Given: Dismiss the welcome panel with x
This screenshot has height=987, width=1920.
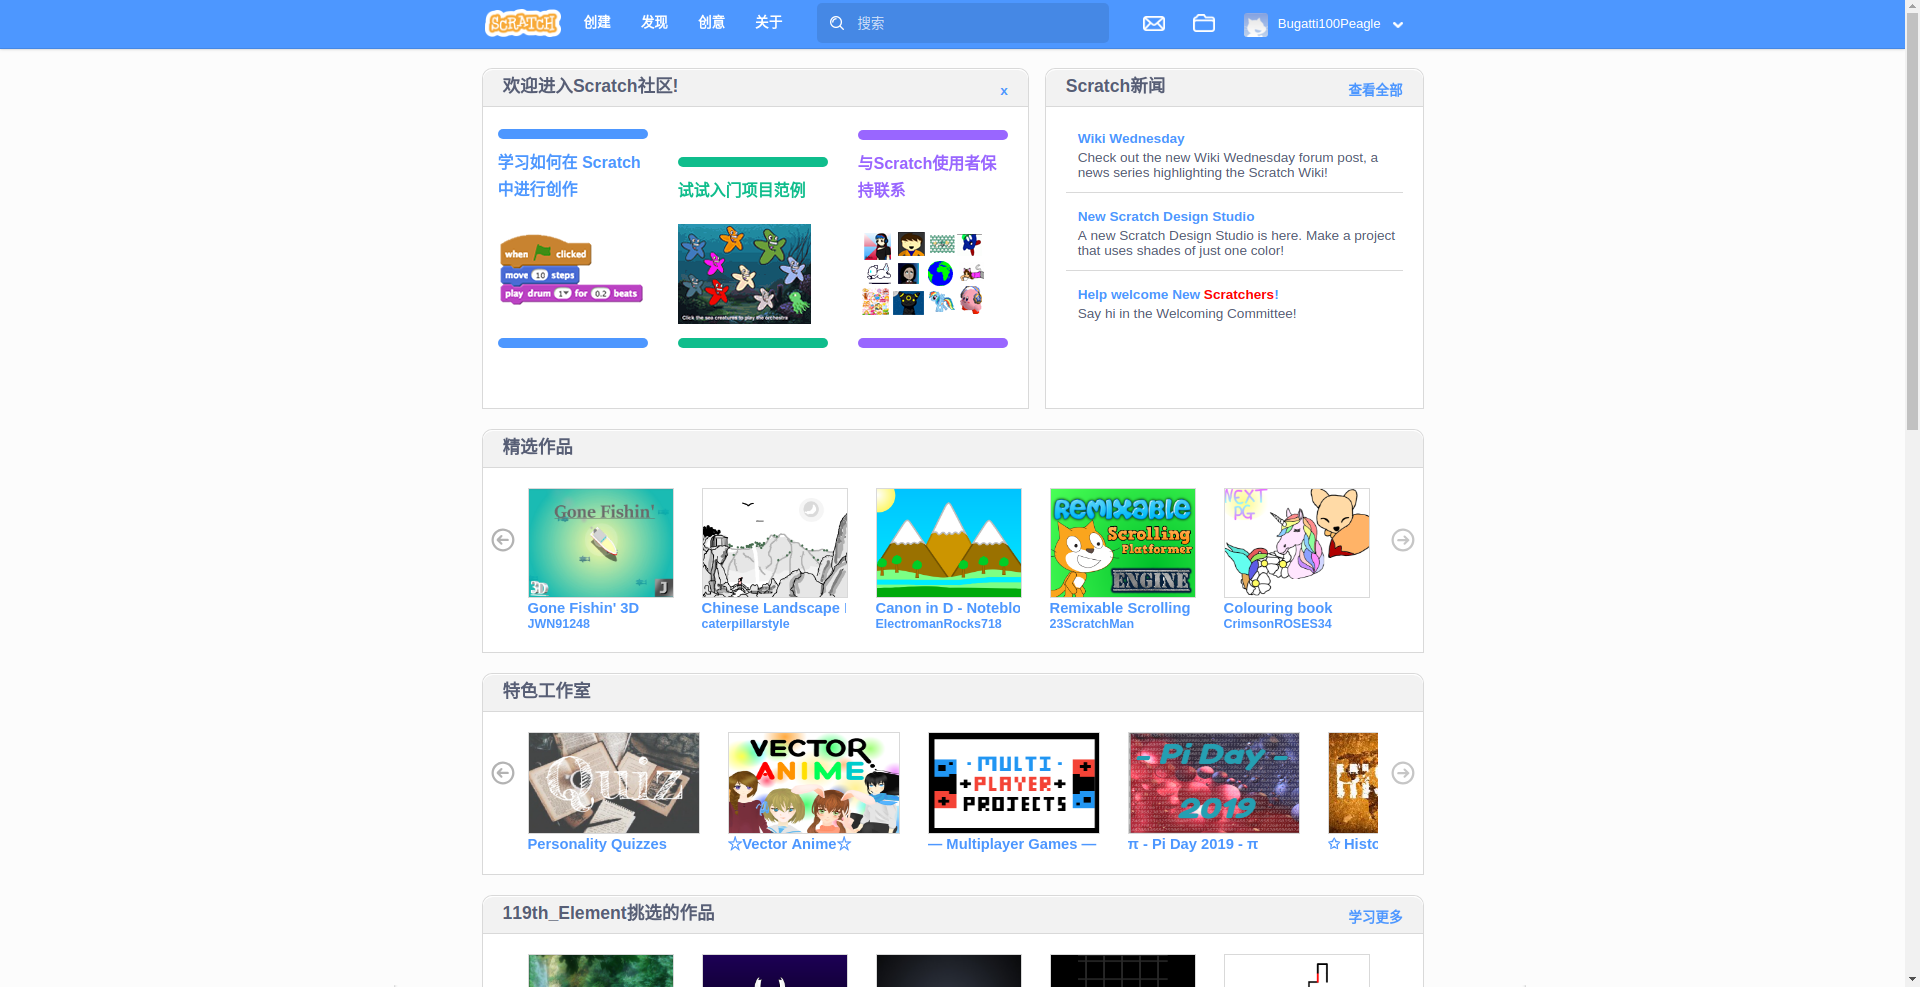Looking at the screenshot, I should pyautogui.click(x=1003, y=91).
